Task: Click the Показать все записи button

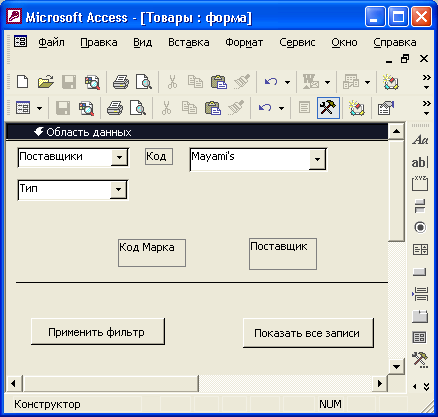Action: click(x=308, y=333)
